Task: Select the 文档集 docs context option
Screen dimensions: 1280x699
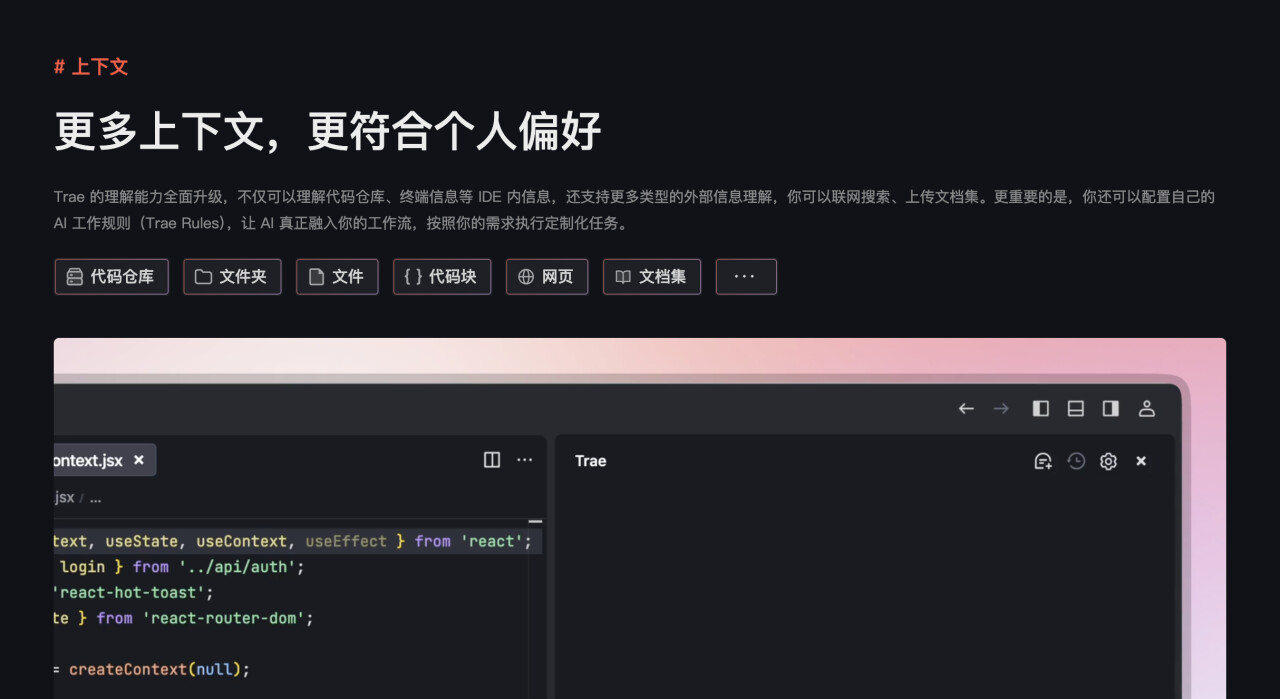Action: click(652, 276)
